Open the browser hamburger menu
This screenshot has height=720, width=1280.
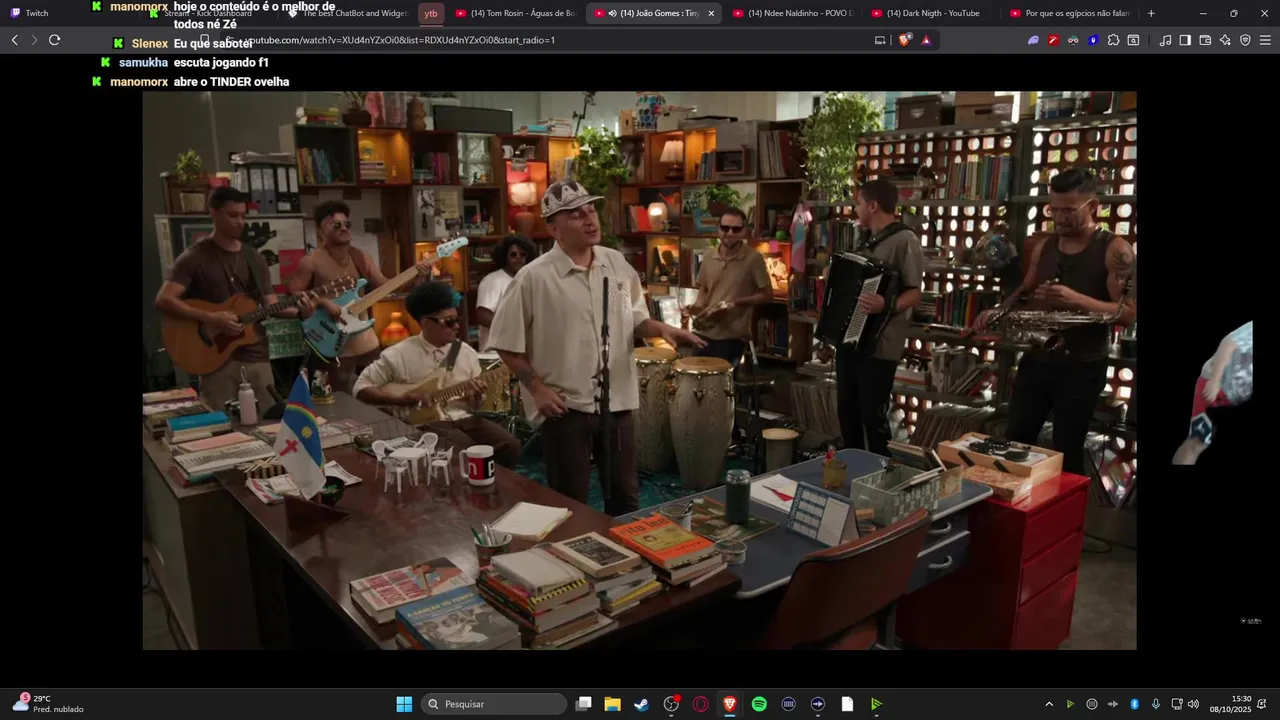[x=1265, y=40]
